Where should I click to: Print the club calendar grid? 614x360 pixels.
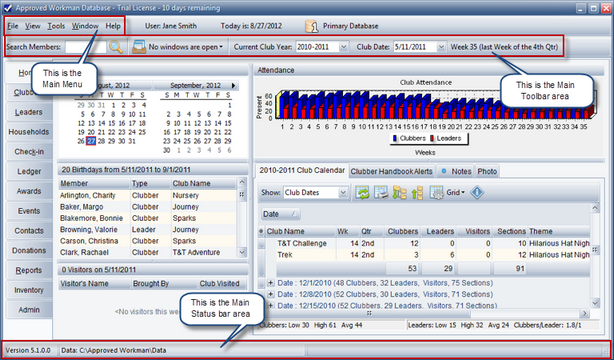click(381, 193)
